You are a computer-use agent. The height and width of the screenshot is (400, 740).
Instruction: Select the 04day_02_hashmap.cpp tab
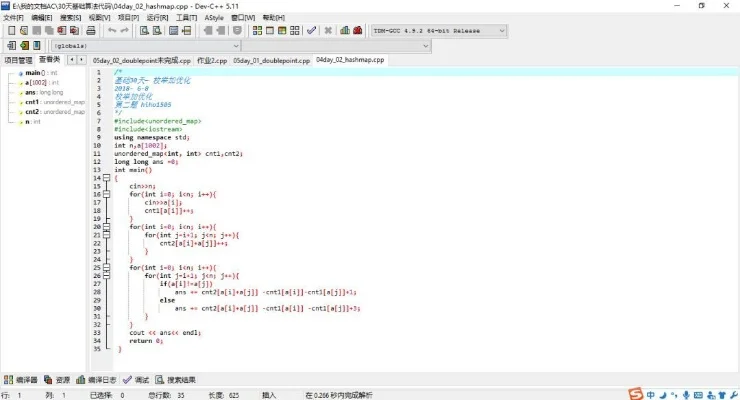[350, 60]
